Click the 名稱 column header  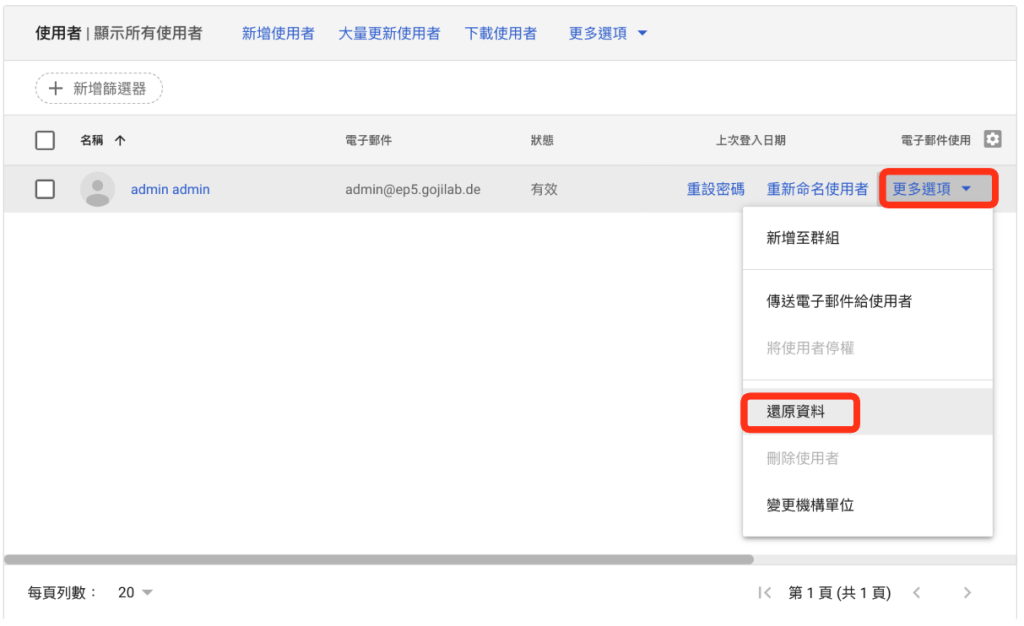tap(91, 140)
